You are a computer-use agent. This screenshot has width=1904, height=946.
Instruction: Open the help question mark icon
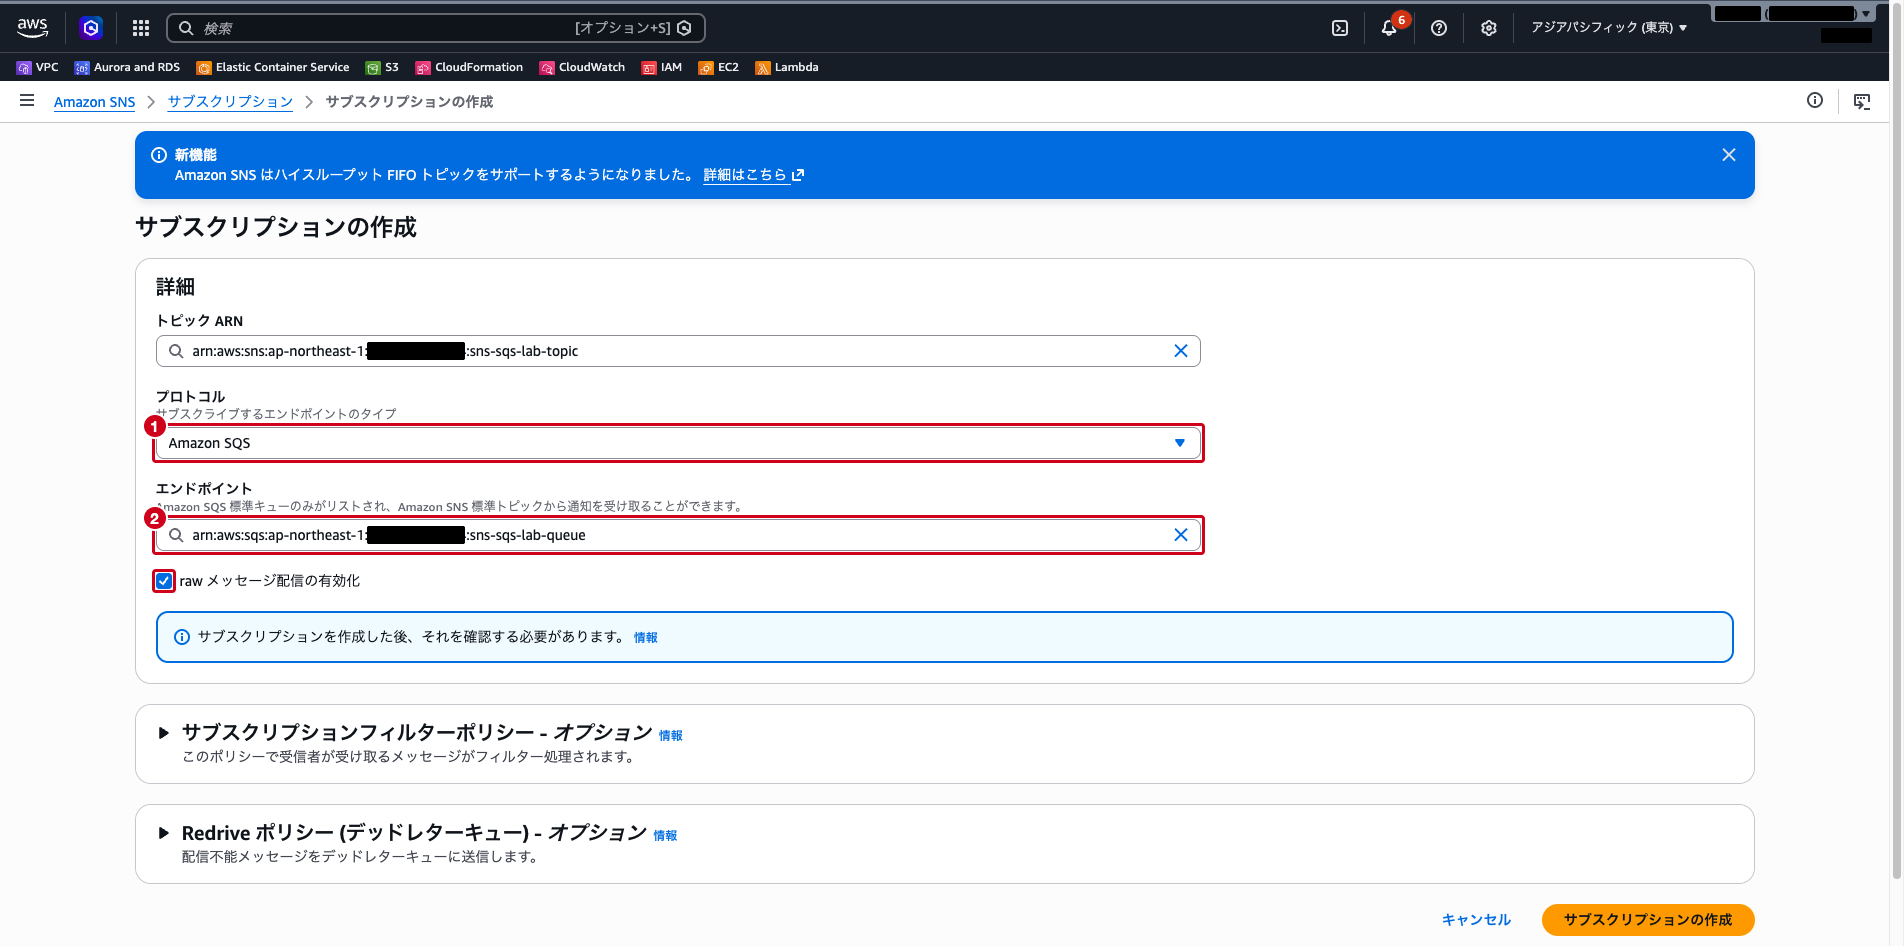tap(1439, 28)
